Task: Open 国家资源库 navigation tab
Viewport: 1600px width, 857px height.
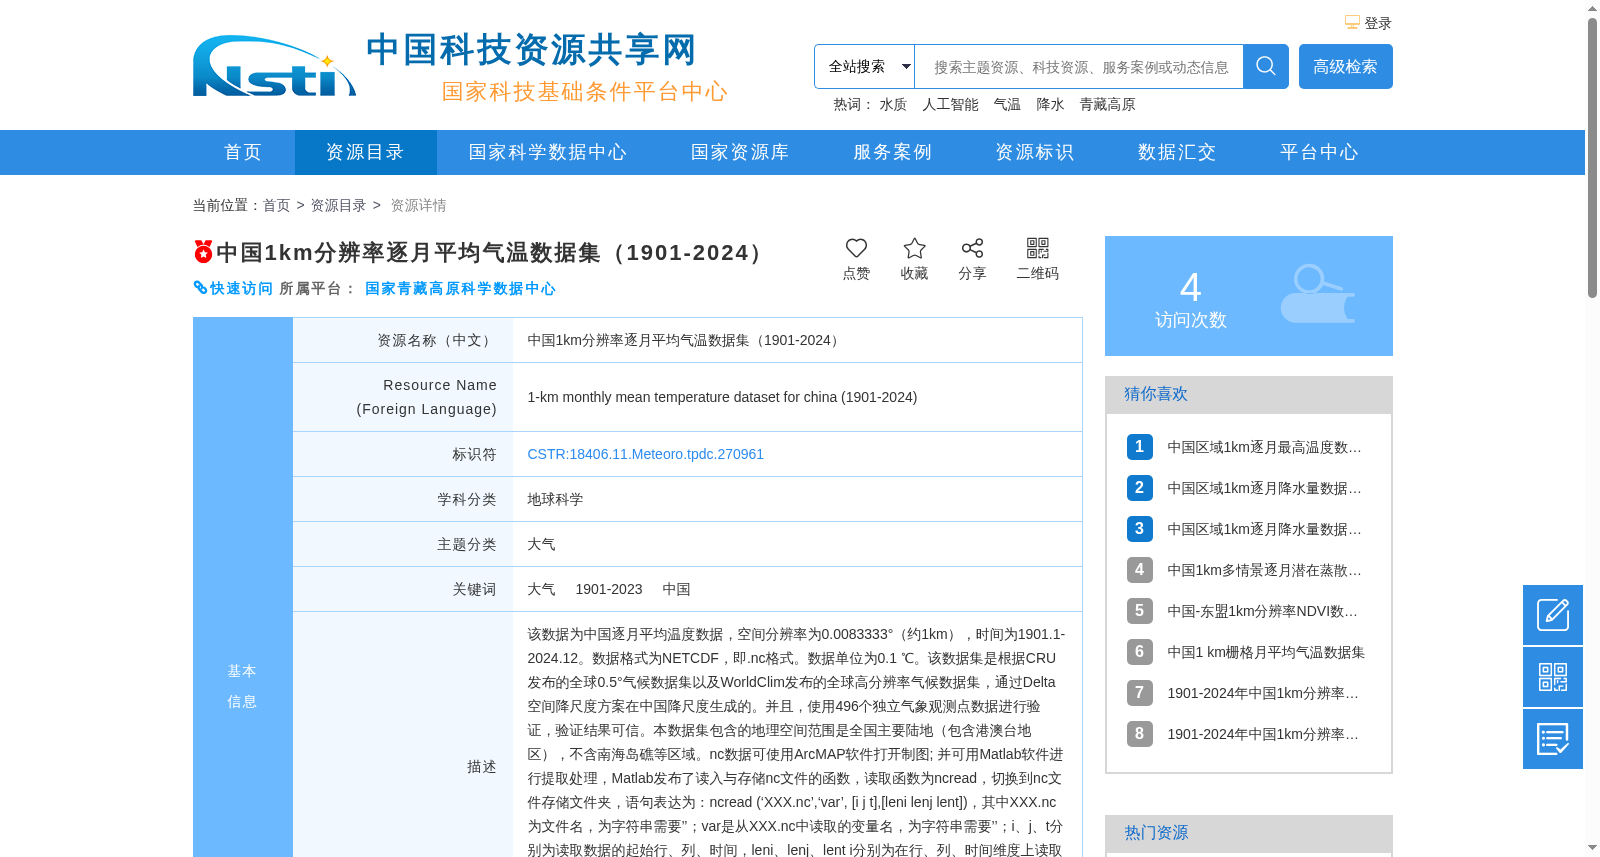Action: 740,152
